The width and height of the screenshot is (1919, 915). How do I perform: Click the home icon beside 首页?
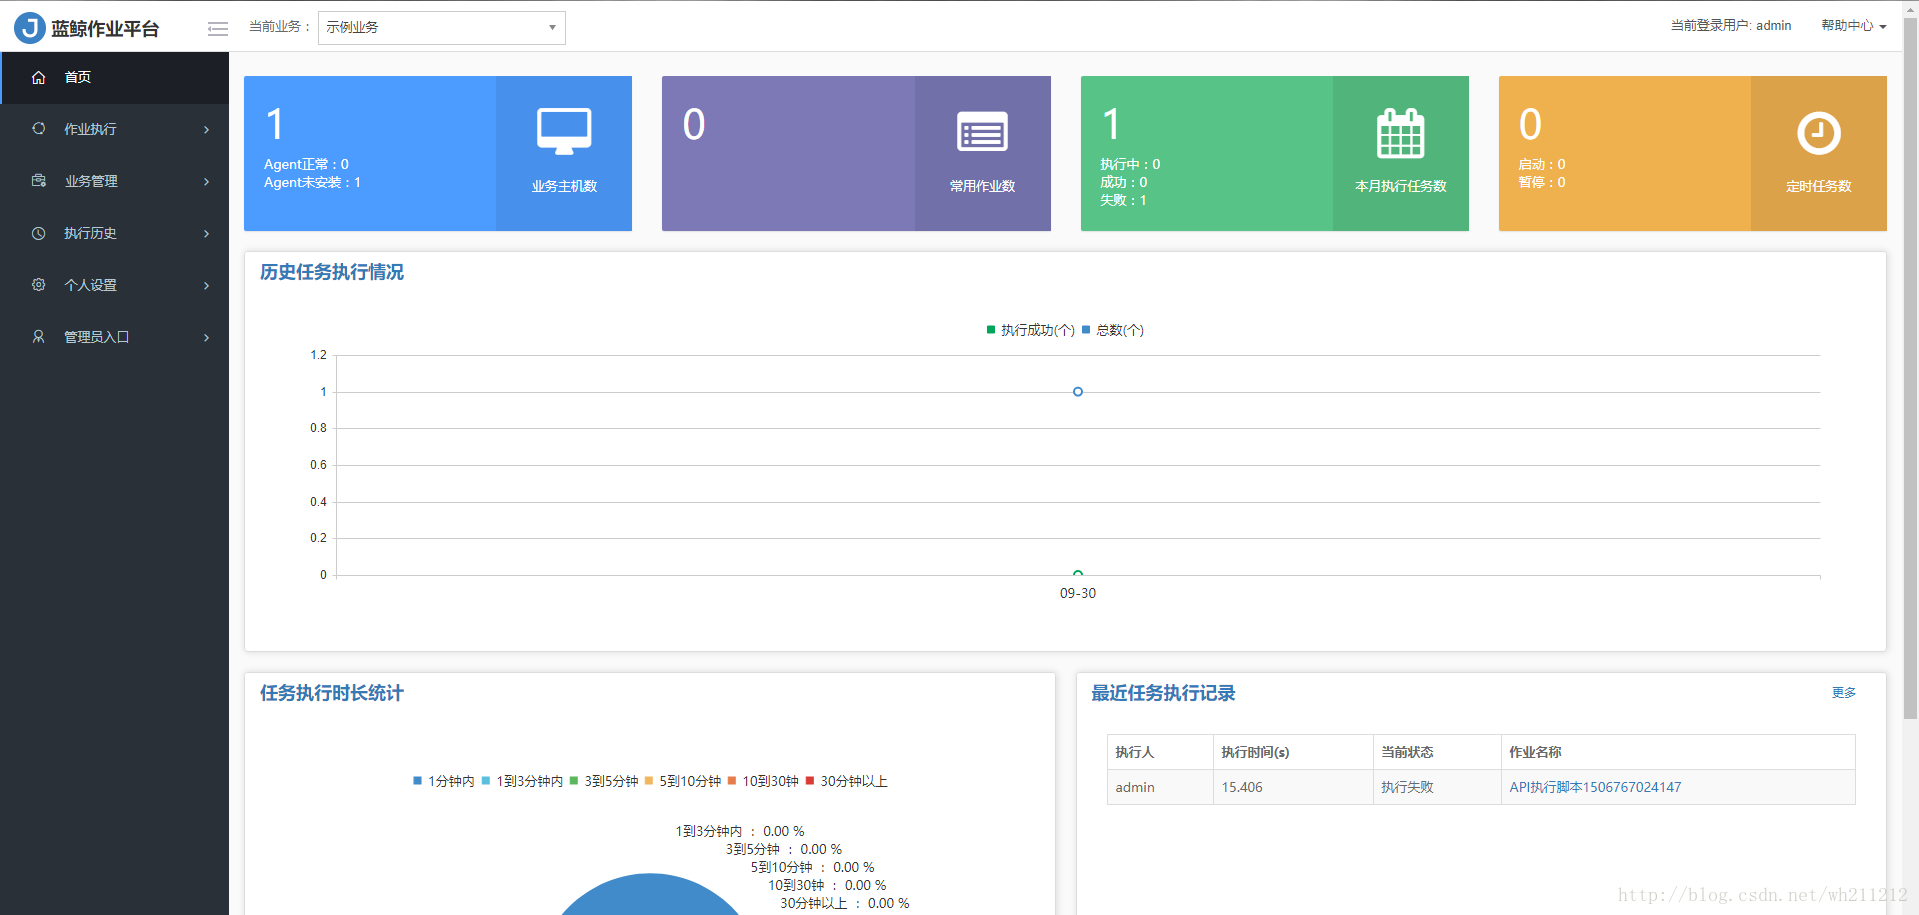point(39,77)
